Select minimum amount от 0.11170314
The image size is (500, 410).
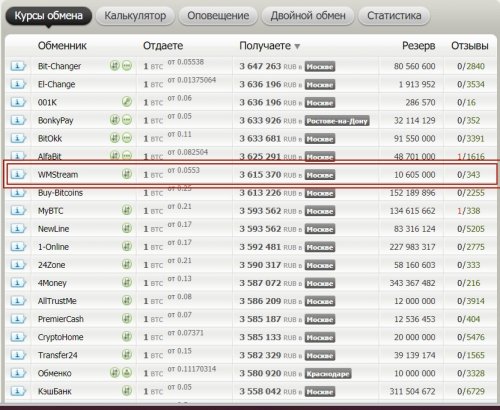[192, 369]
